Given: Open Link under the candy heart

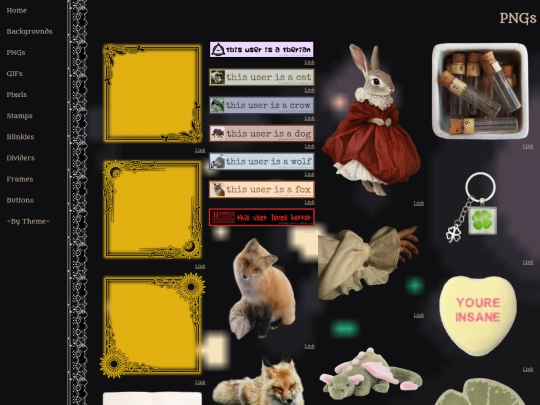Looking at the screenshot, I should [x=528, y=370].
